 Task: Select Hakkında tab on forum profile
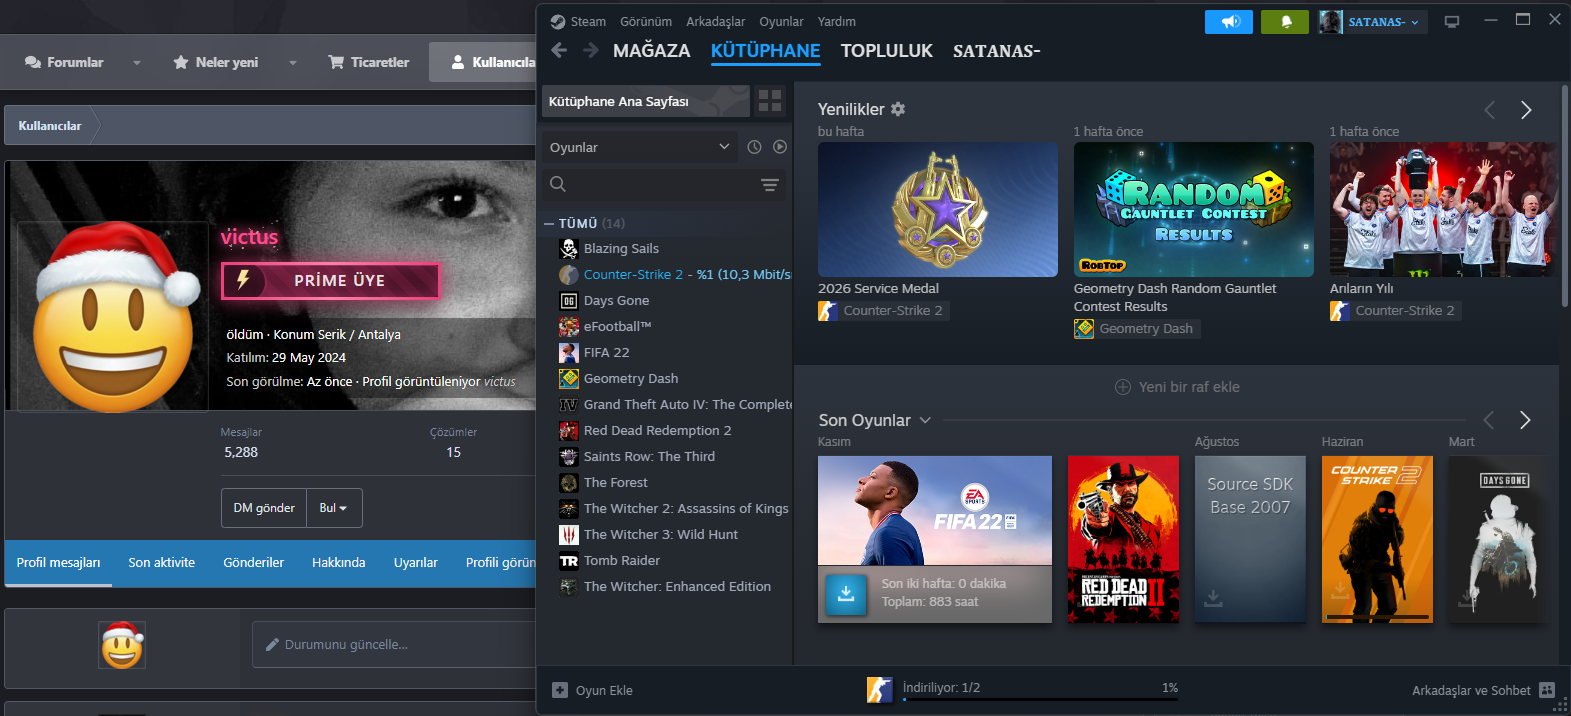(338, 562)
